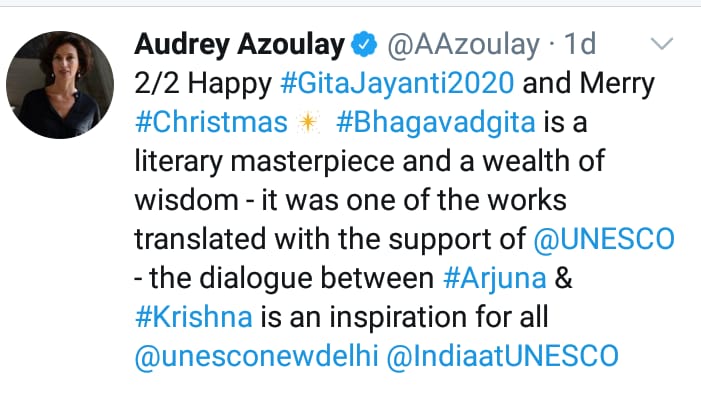View the #Krishna hashtag
This screenshot has height=395, width=701.
click(194, 317)
